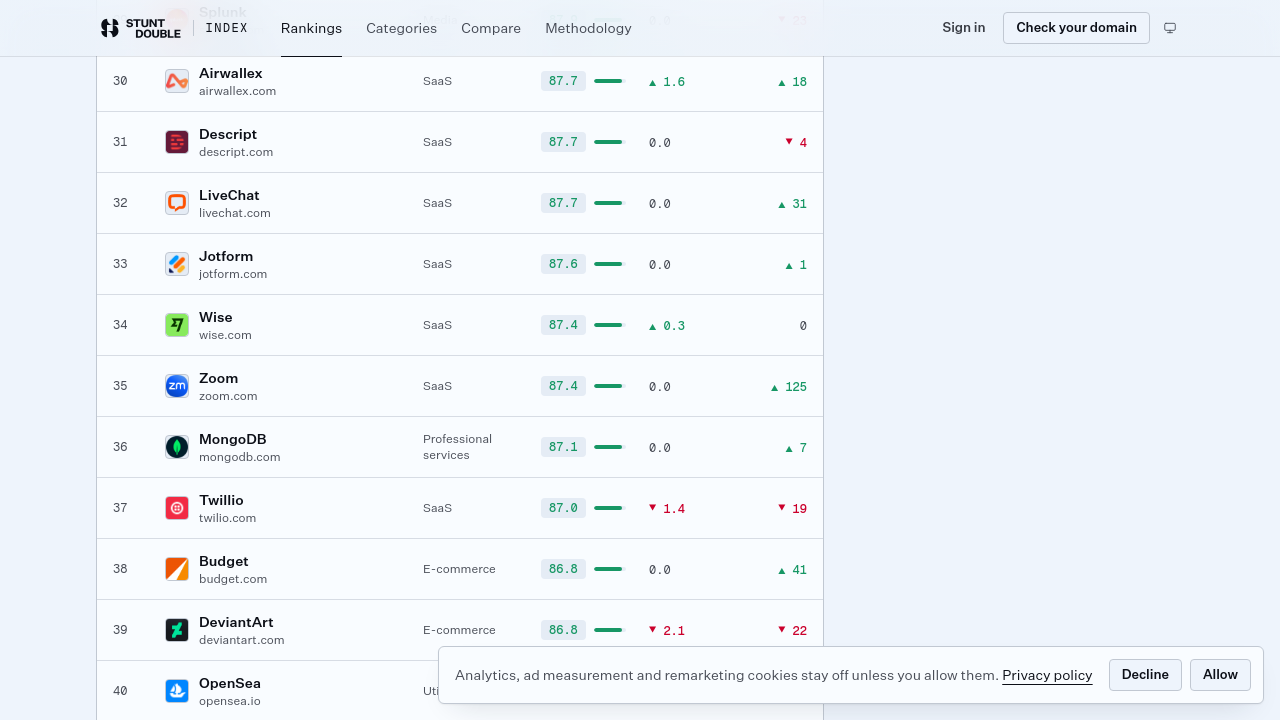Click the LiveChat logo icon
The width and height of the screenshot is (1280, 720).
[x=177, y=203]
